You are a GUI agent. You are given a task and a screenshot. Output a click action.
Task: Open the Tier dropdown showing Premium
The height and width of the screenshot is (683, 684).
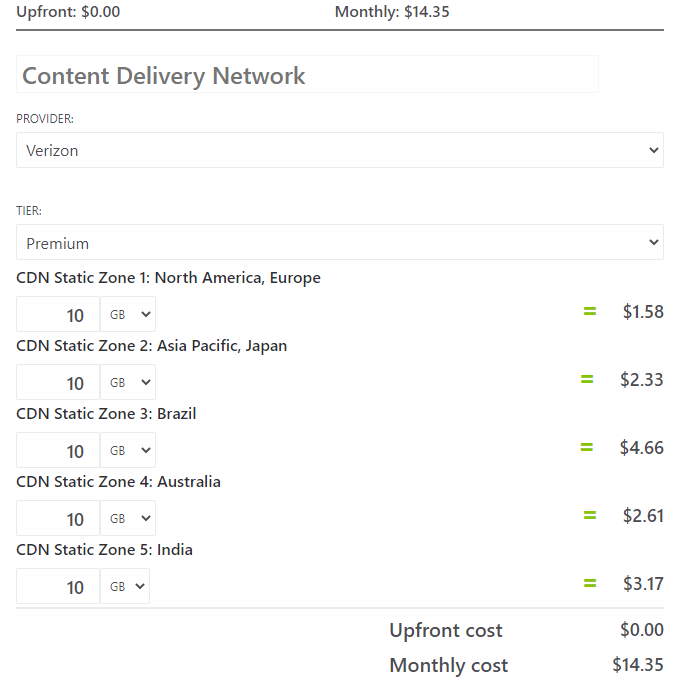point(340,242)
